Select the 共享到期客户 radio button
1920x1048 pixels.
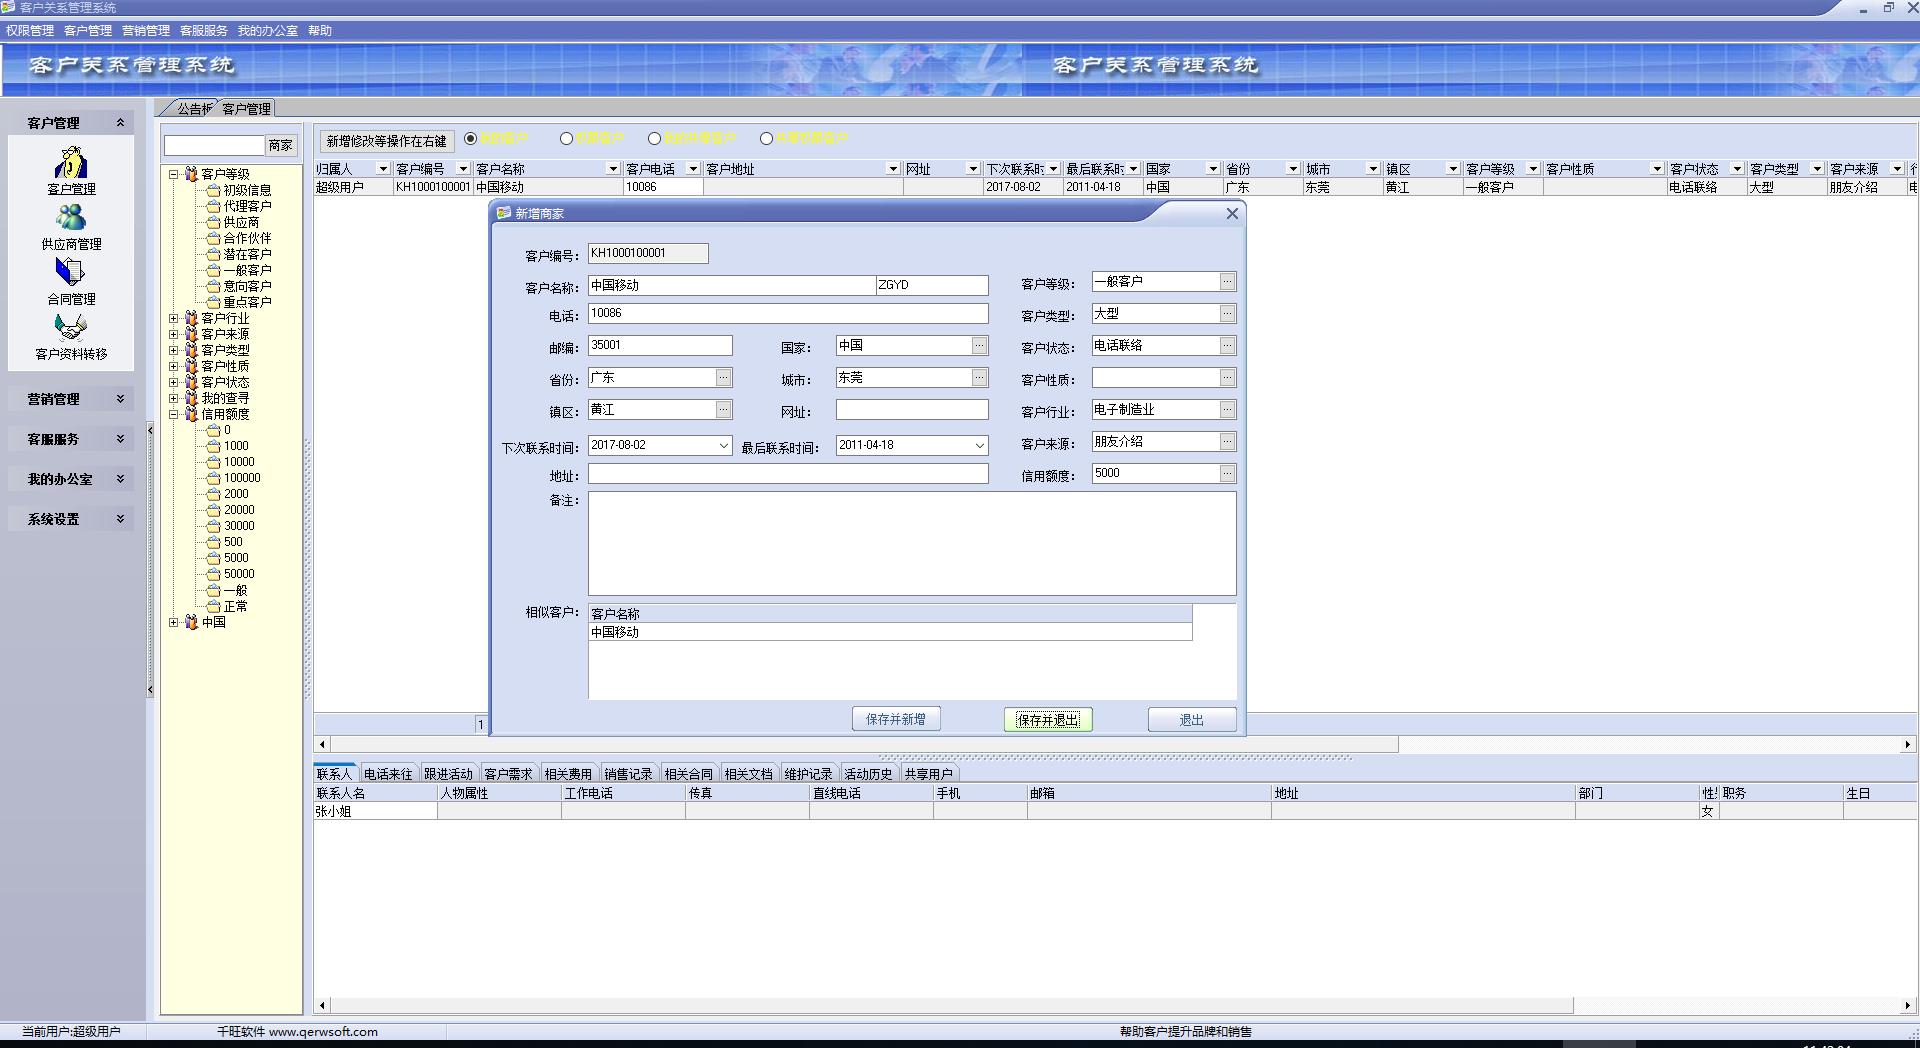click(766, 139)
